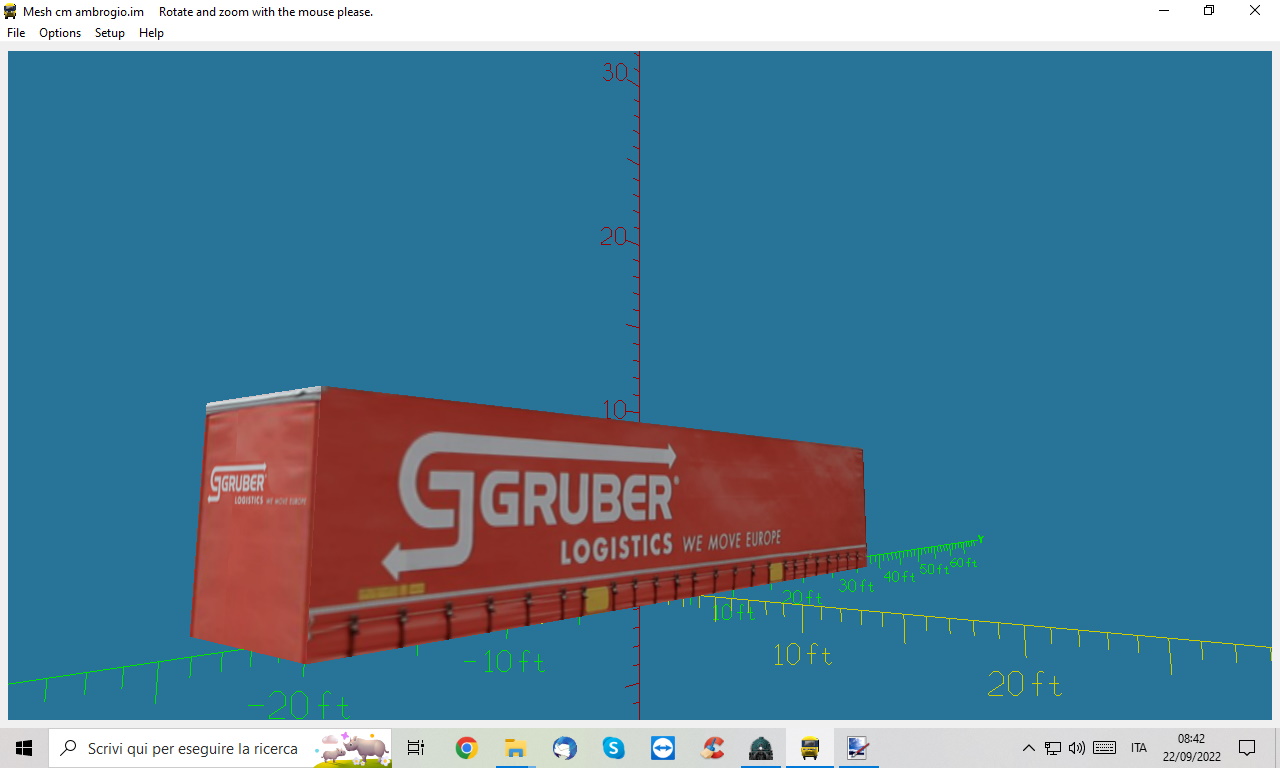Open TeamViewer from the taskbar
This screenshot has height=768, width=1280.
click(662, 748)
